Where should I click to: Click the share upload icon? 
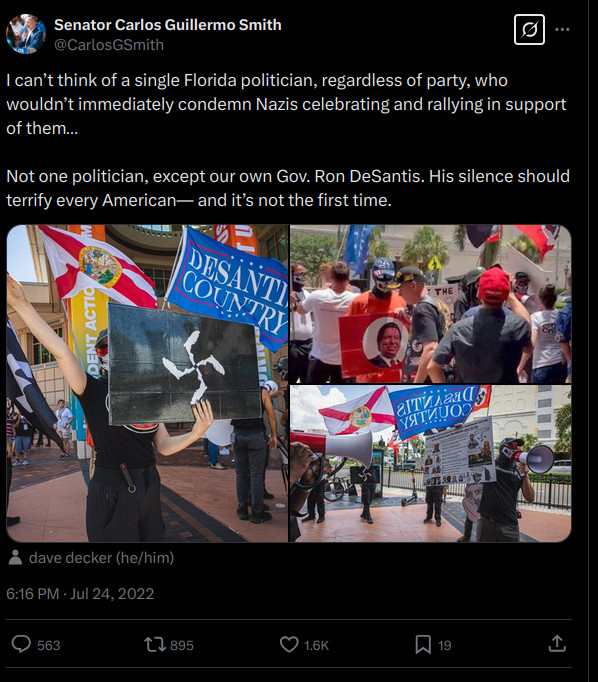(557, 644)
